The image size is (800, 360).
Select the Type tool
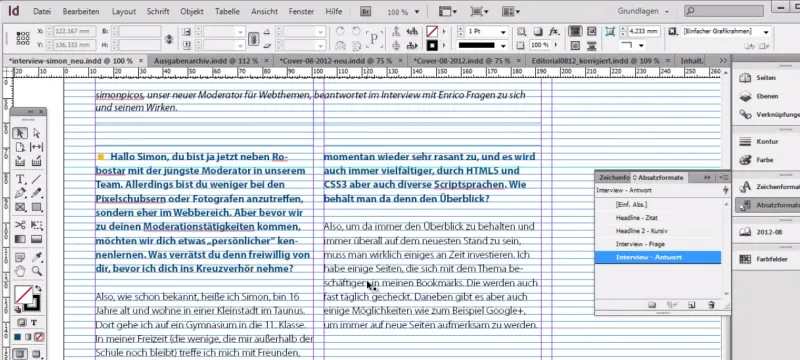coord(20,179)
